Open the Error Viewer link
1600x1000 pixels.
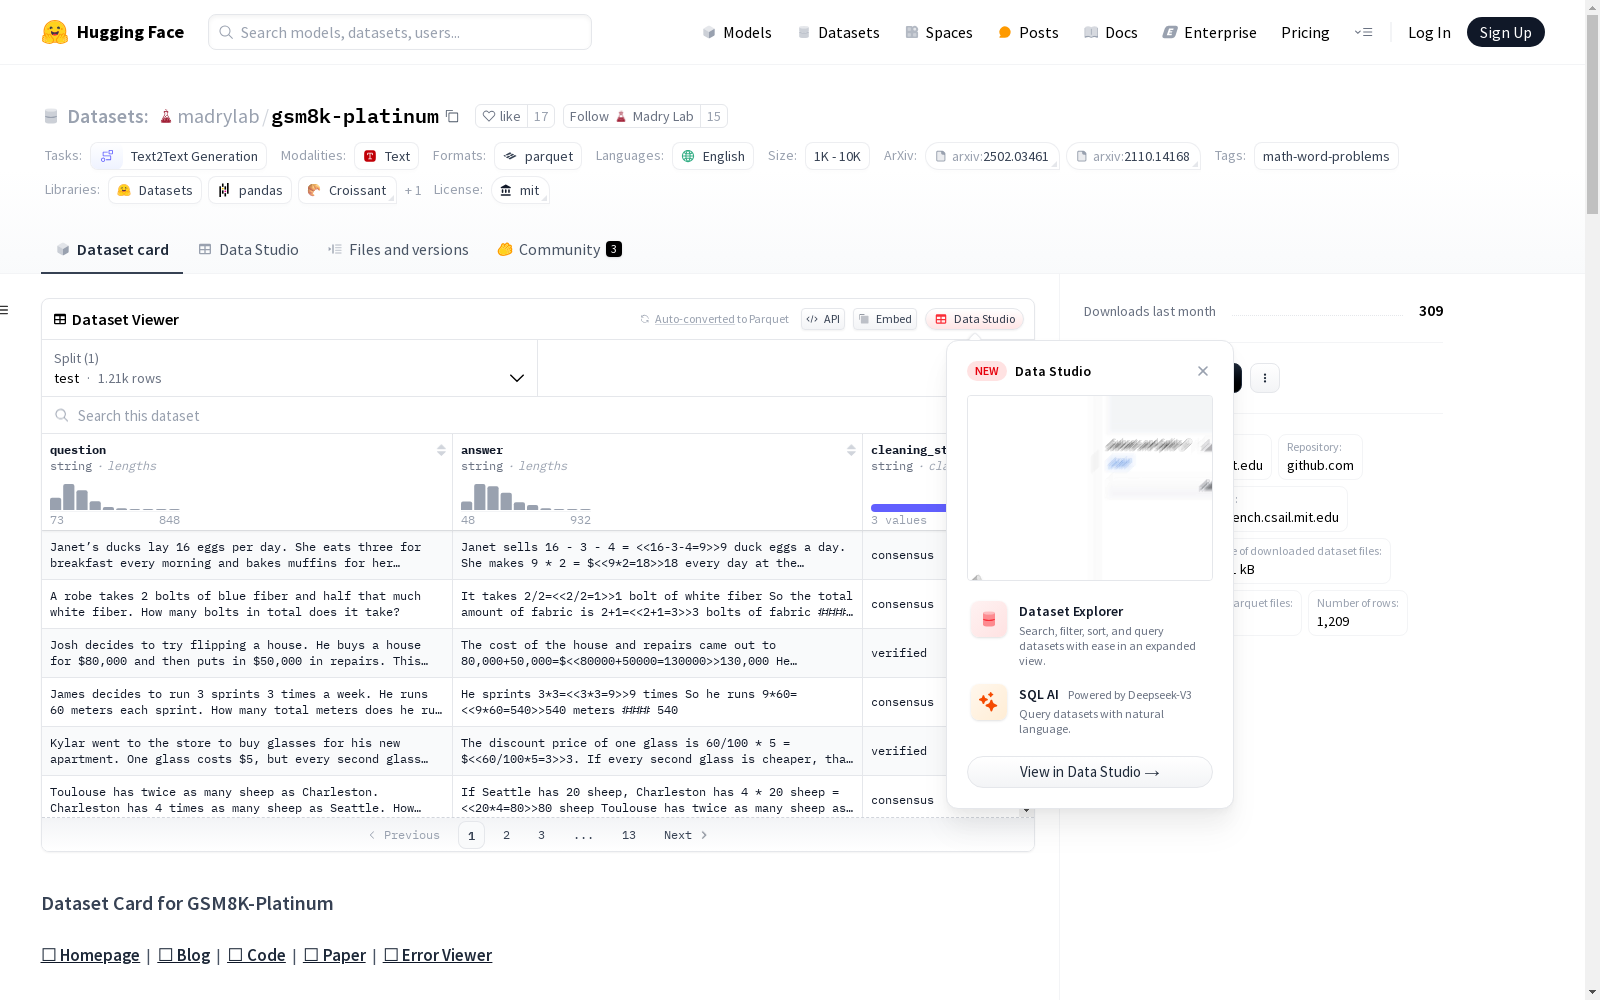438,955
